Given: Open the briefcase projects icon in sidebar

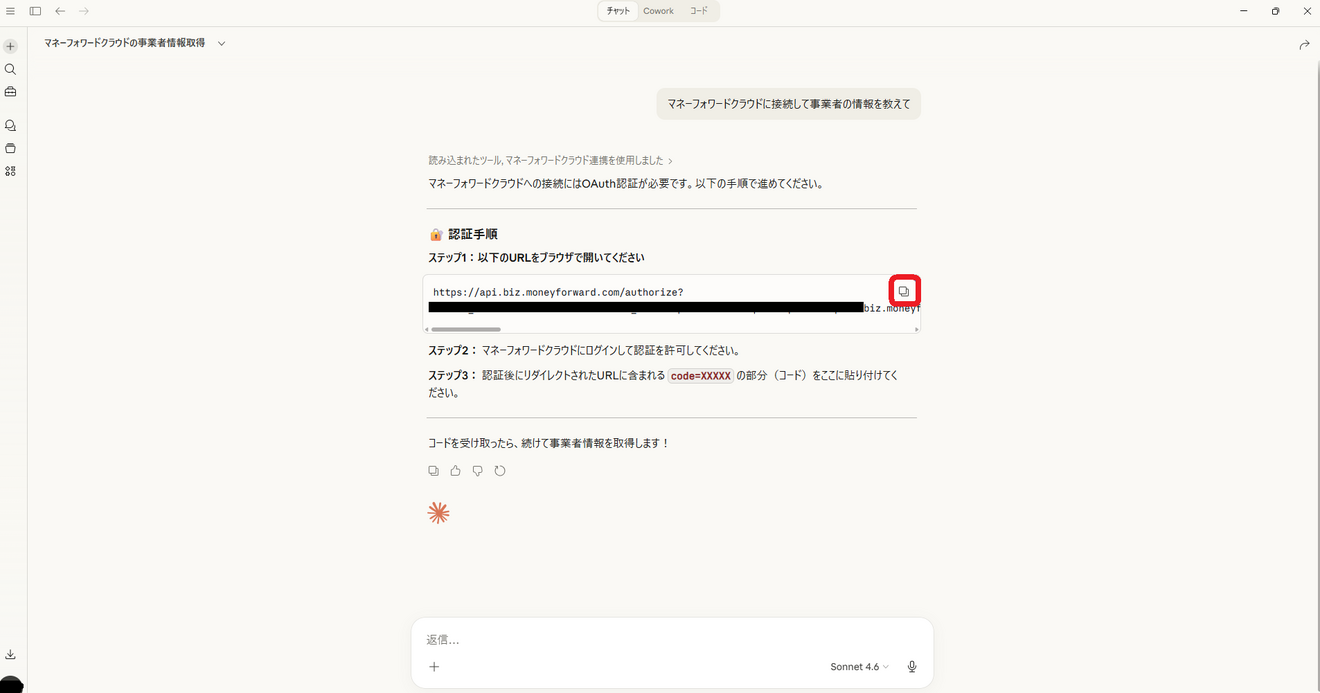Looking at the screenshot, I should pyautogui.click(x=10, y=91).
